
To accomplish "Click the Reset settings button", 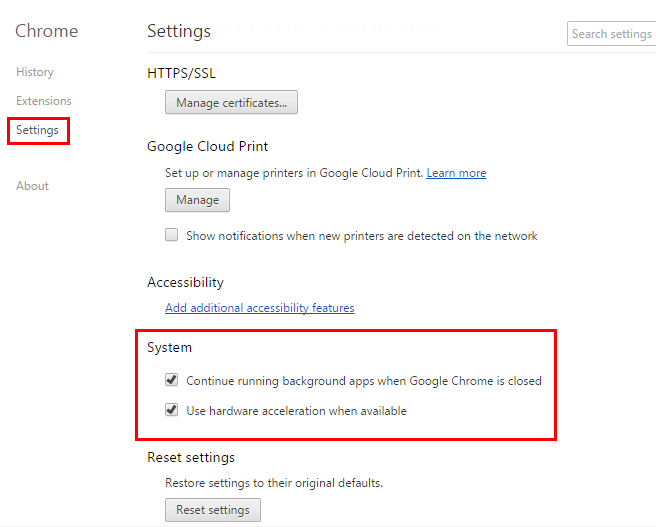I will coord(212,510).
